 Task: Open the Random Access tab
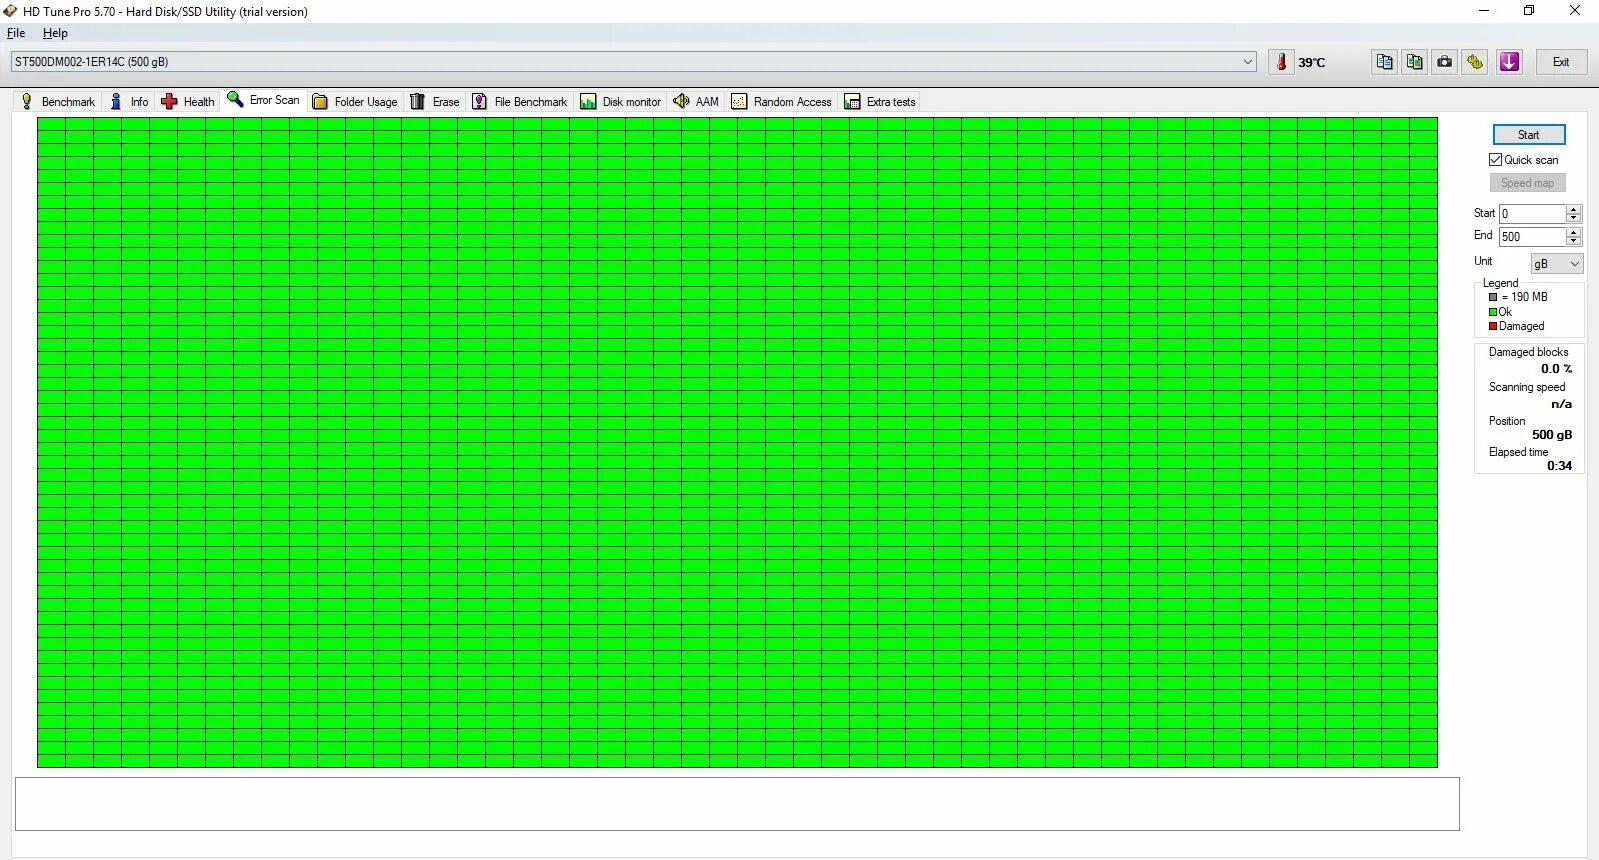[x=782, y=101]
